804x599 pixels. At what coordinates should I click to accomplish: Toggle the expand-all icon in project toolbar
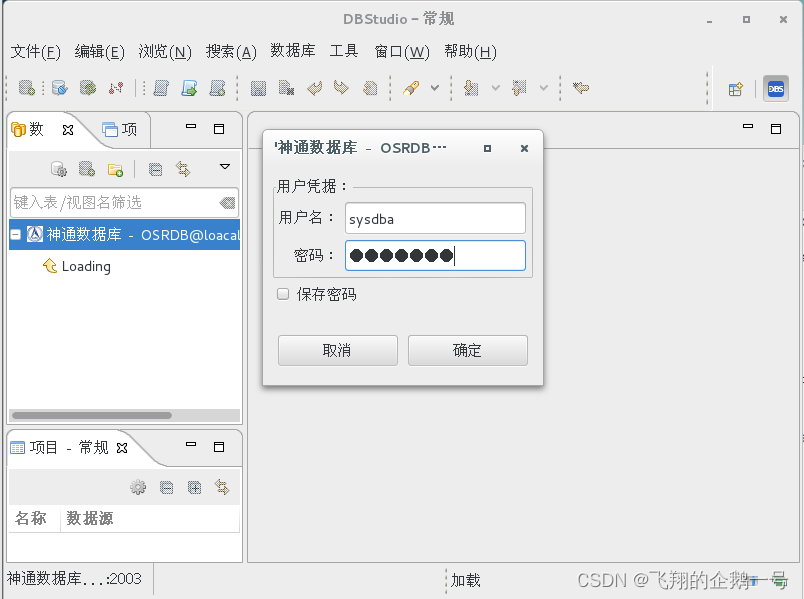click(194, 487)
